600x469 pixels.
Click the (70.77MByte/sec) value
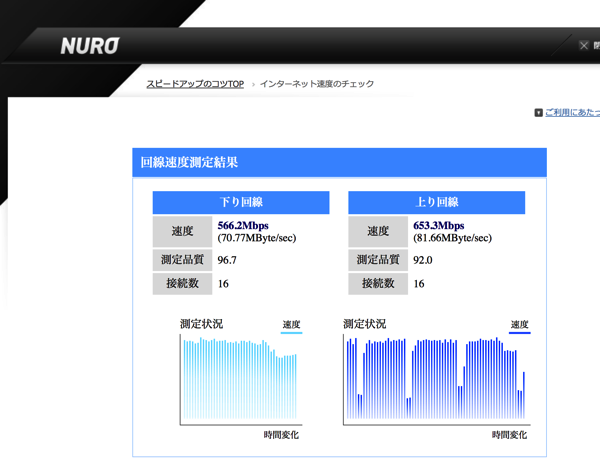(x=257, y=238)
